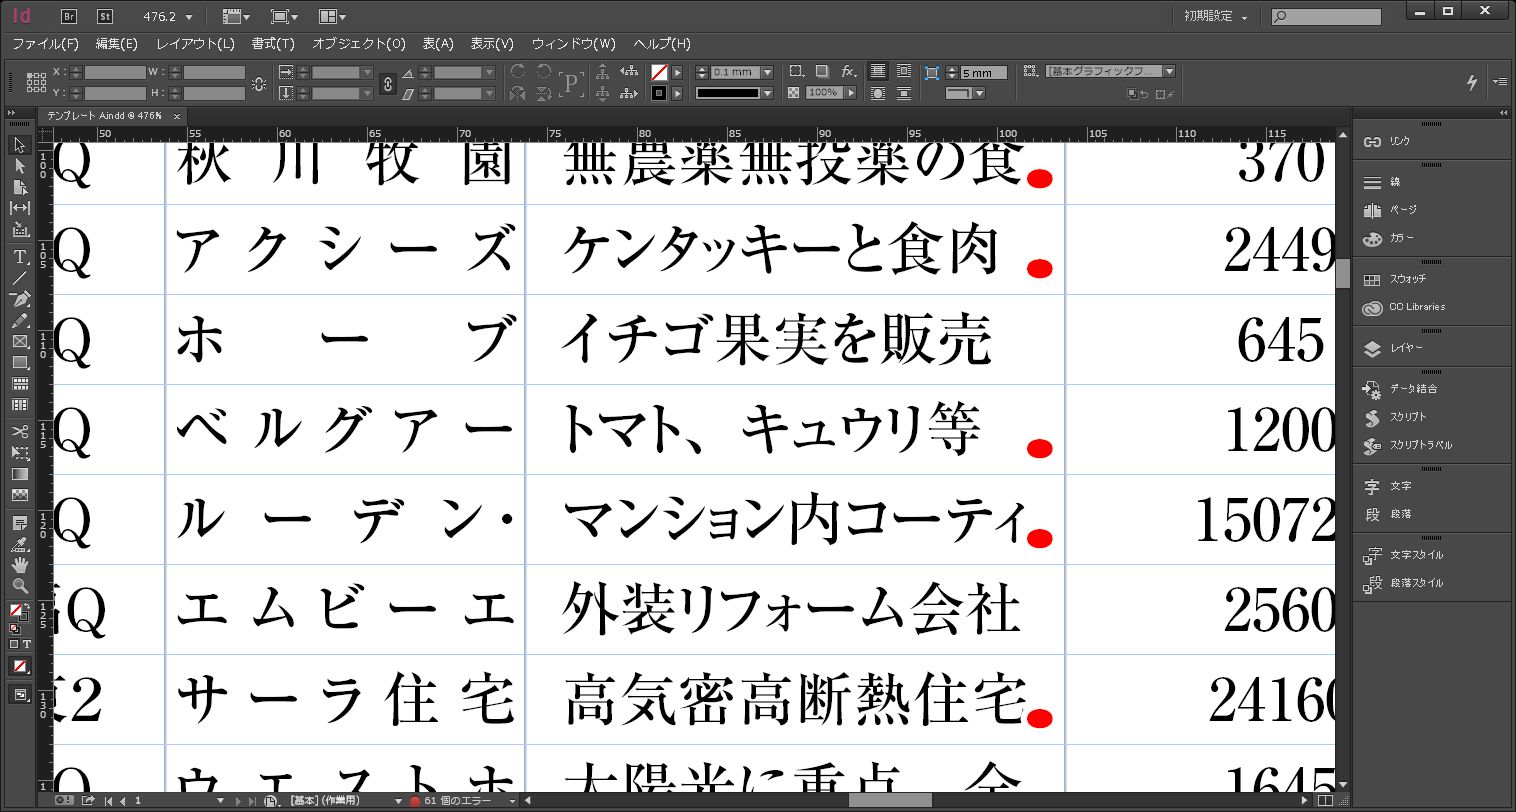Image resolution: width=1516 pixels, height=812 pixels.
Task: Select the Free Transform tool
Action: tap(20, 453)
